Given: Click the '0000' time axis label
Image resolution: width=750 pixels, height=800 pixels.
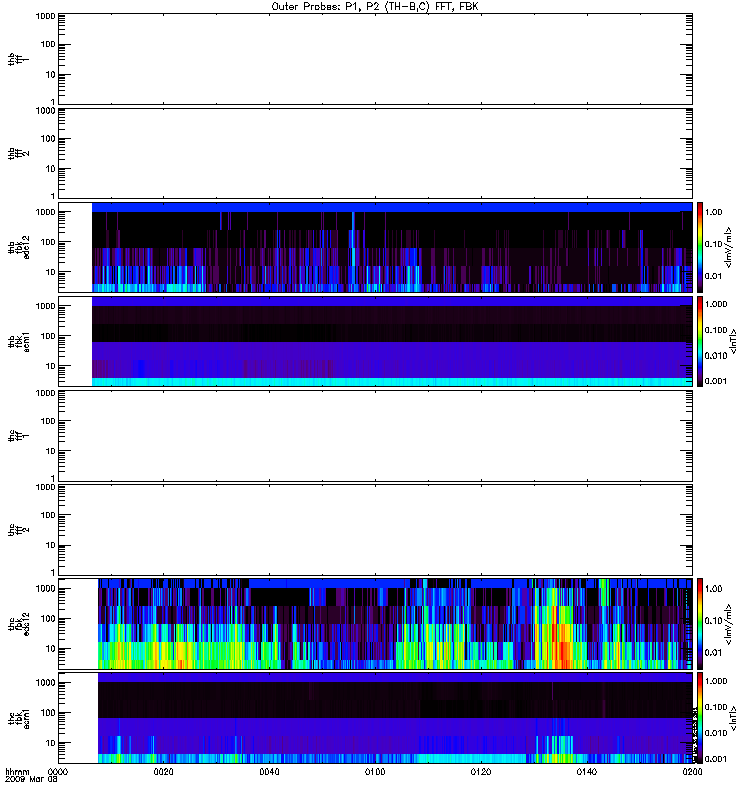Looking at the screenshot, I should pos(58,771).
